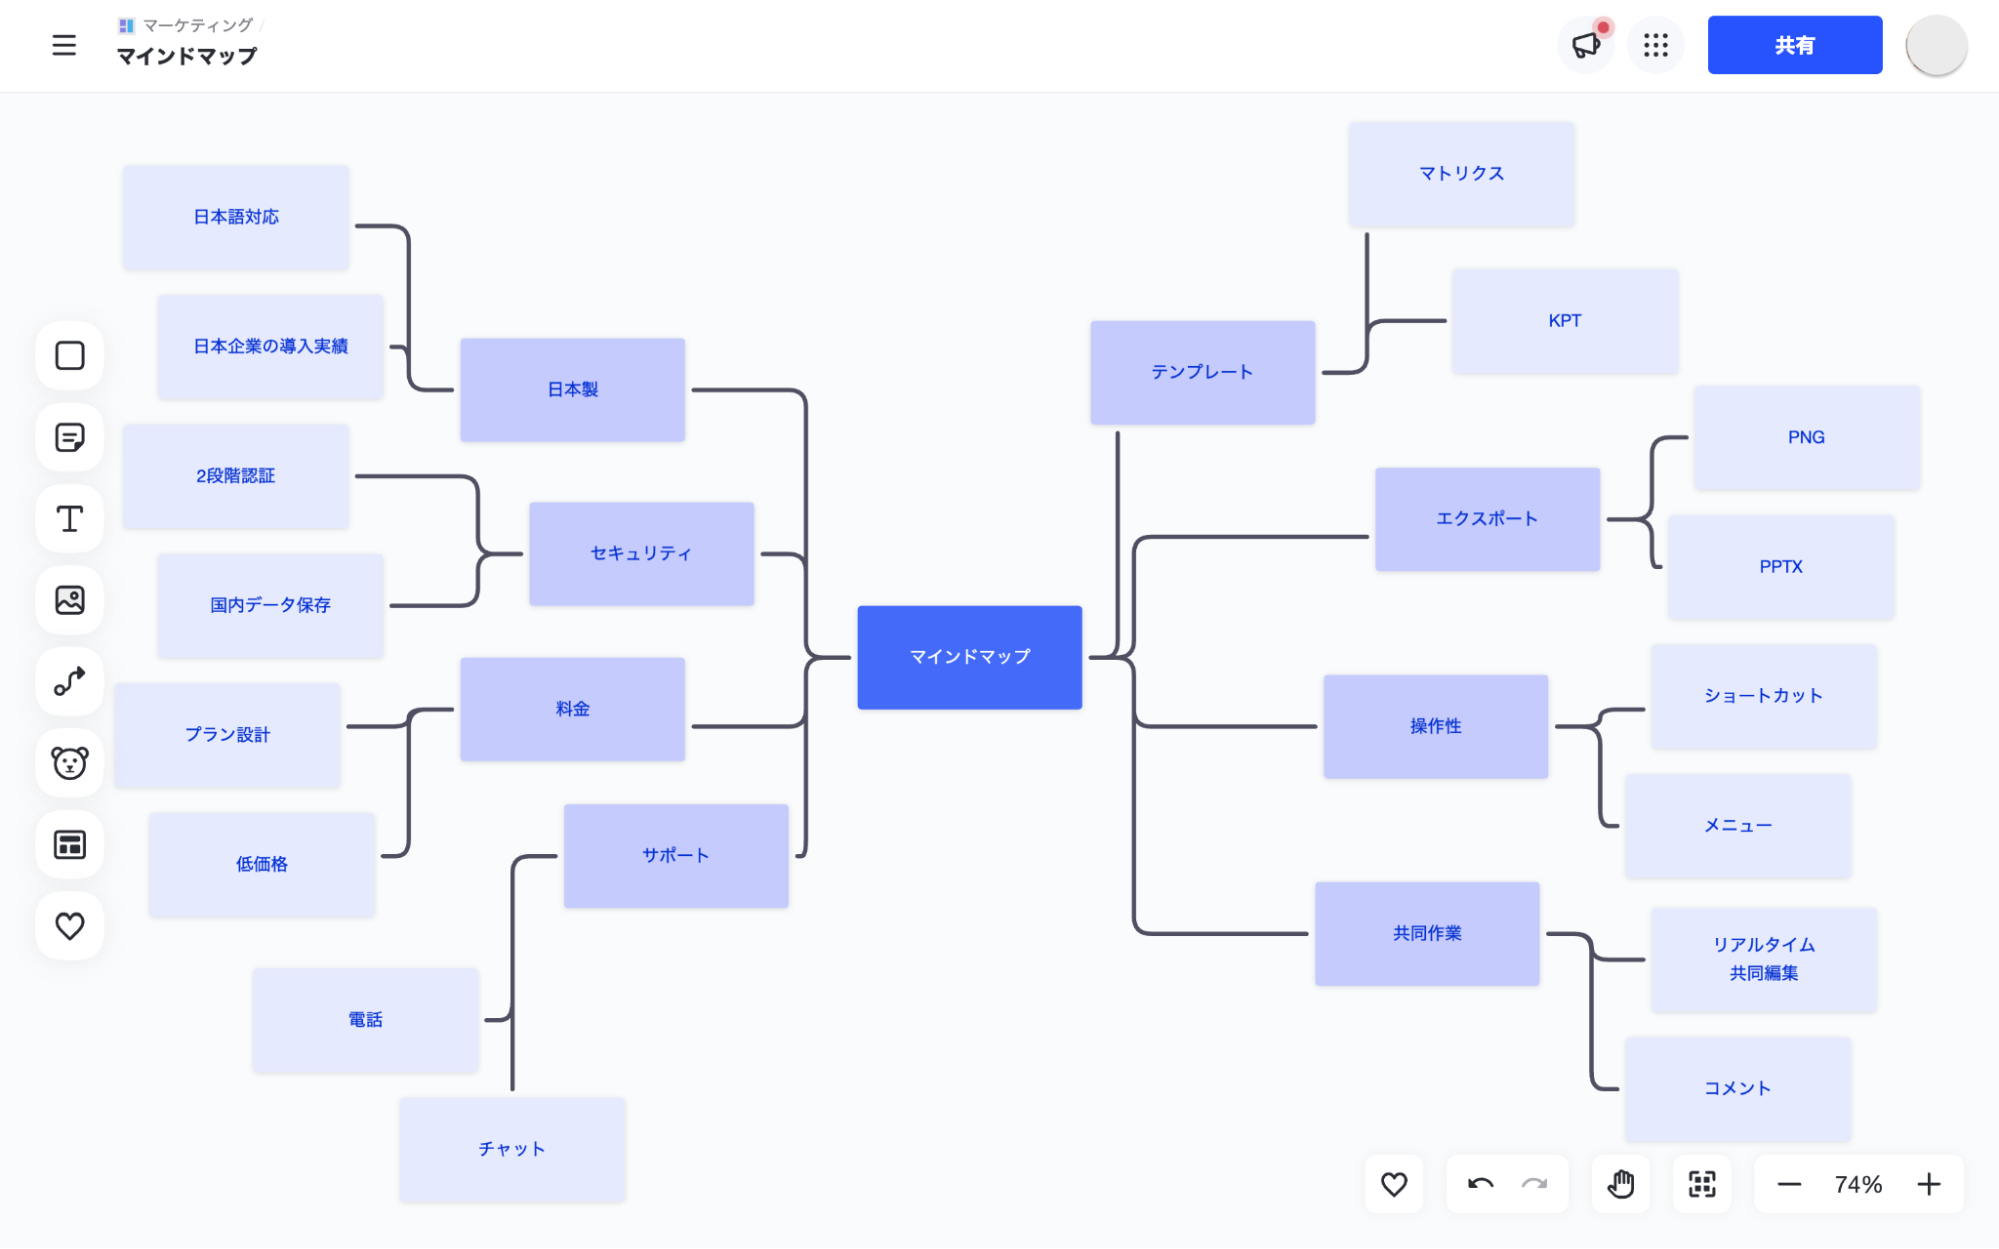Open the 74% zoom level menu
Viewport: 1999px width, 1249px height.
[1858, 1184]
